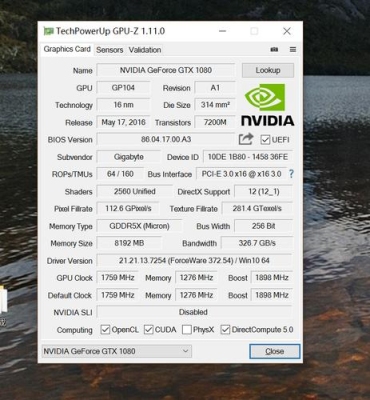Click the BIOS share/export arrow icon
The height and width of the screenshot is (400, 370).
click(246, 139)
